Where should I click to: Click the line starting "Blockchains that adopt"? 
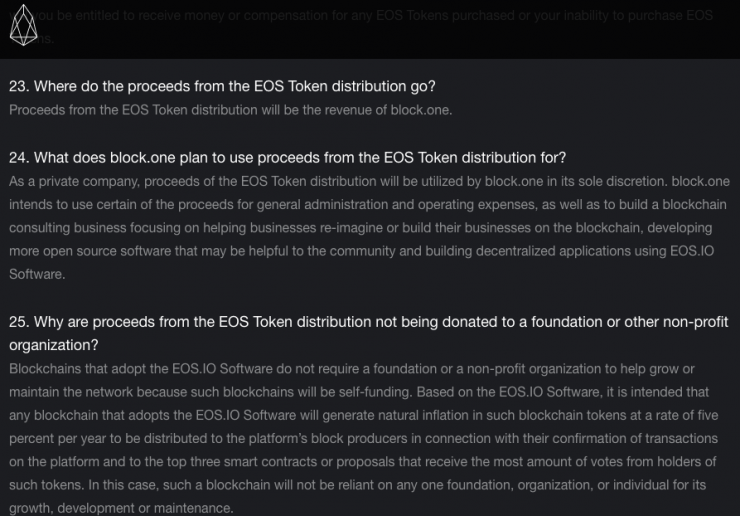pos(351,369)
